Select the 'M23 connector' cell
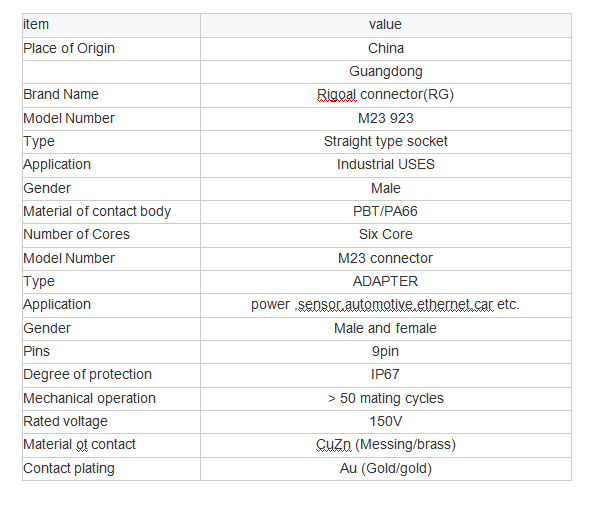 point(386,259)
